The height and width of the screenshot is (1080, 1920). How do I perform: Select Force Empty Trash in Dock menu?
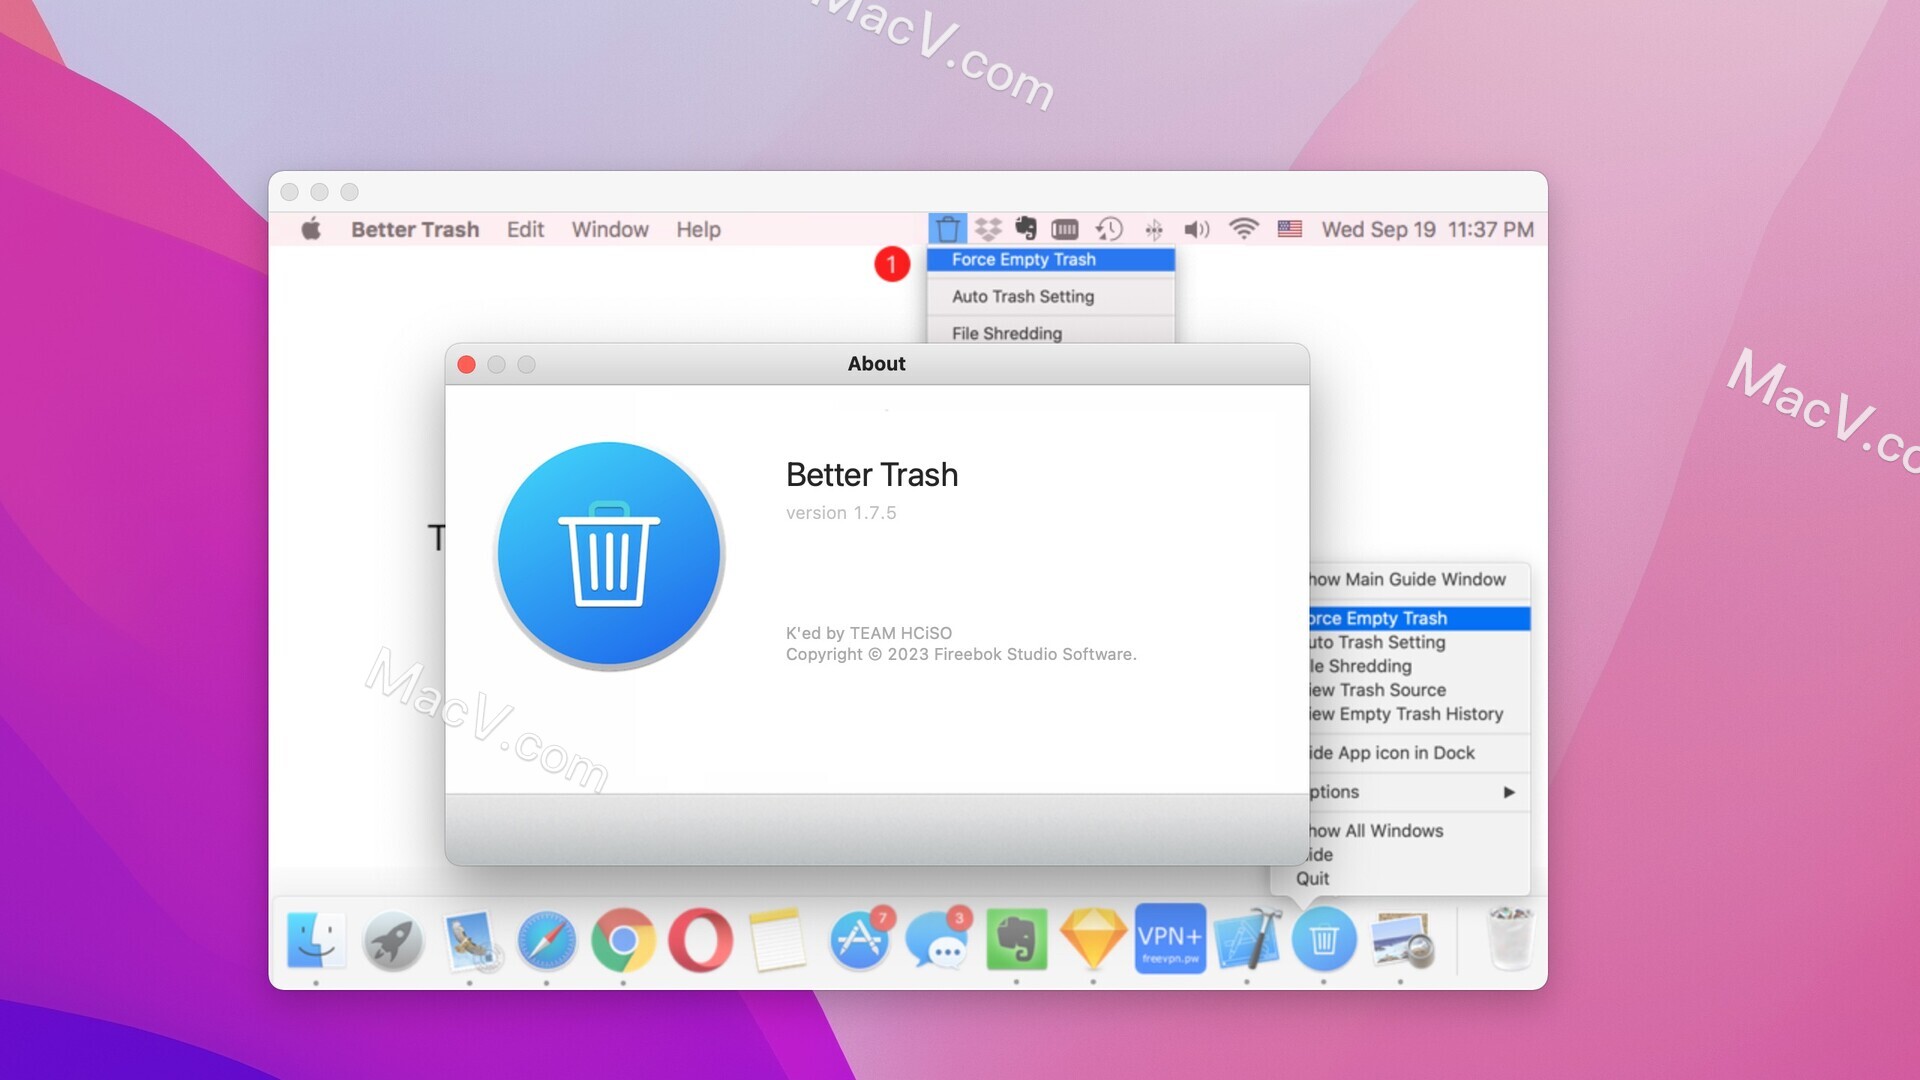pos(1418,618)
